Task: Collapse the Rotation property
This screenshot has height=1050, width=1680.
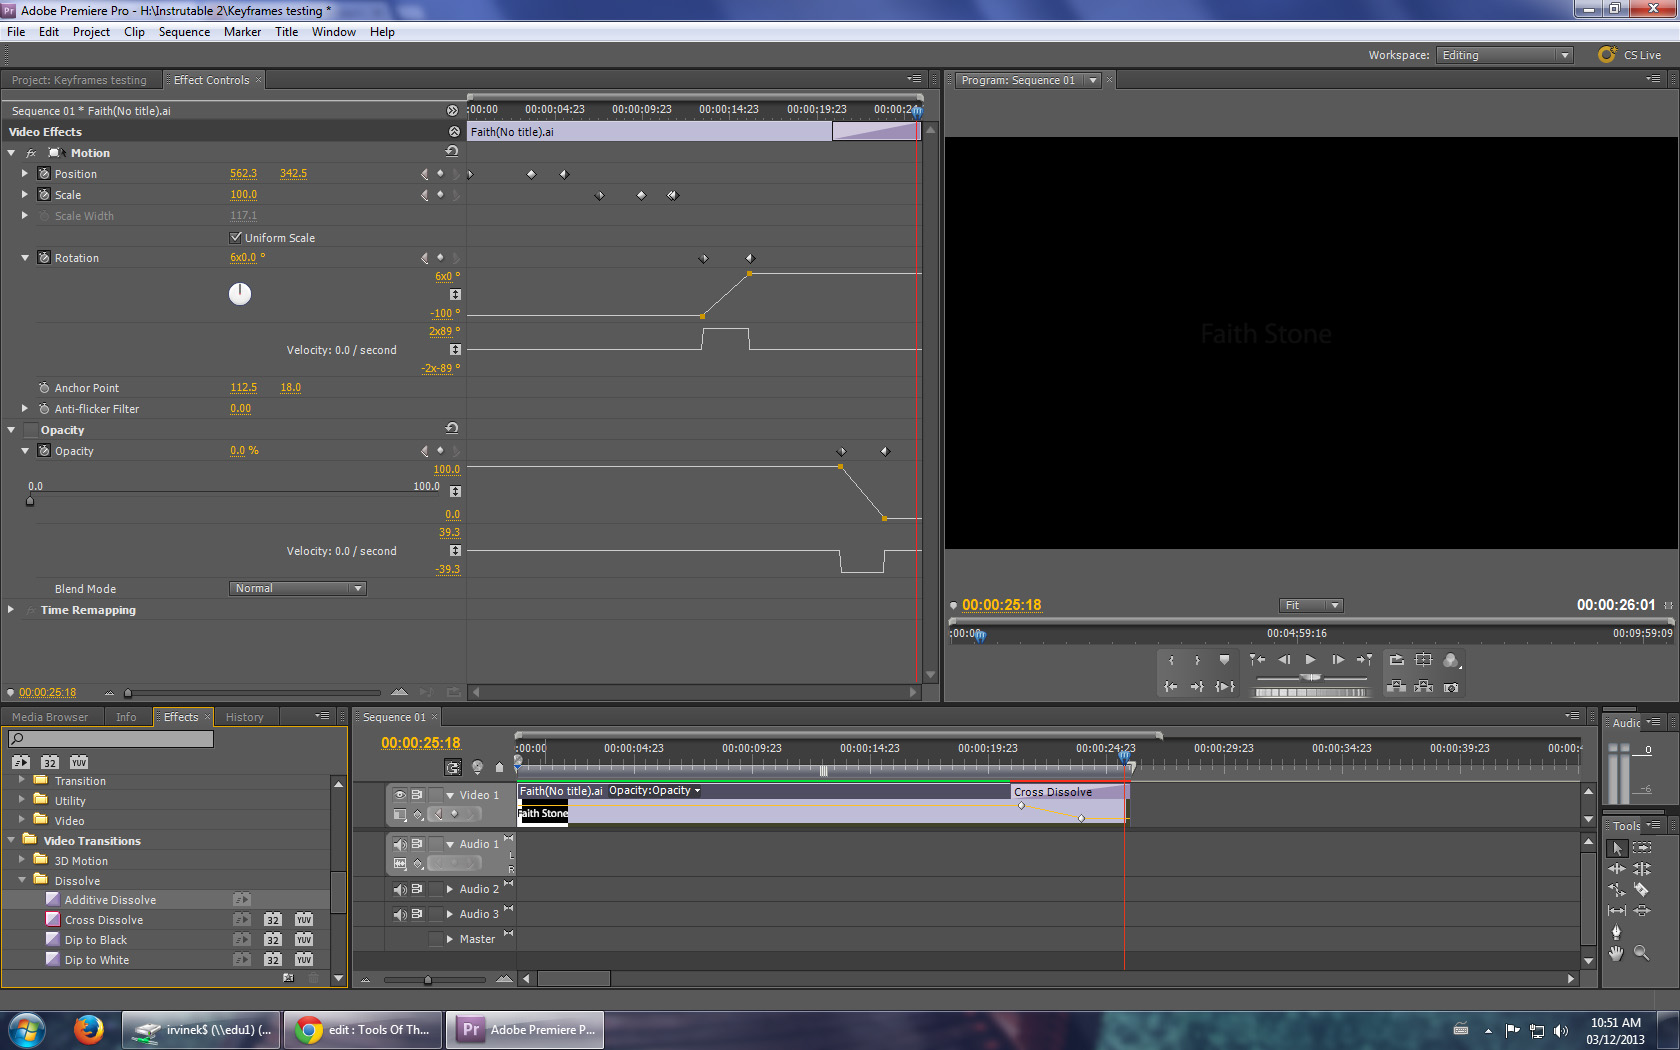Action: tap(25, 257)
